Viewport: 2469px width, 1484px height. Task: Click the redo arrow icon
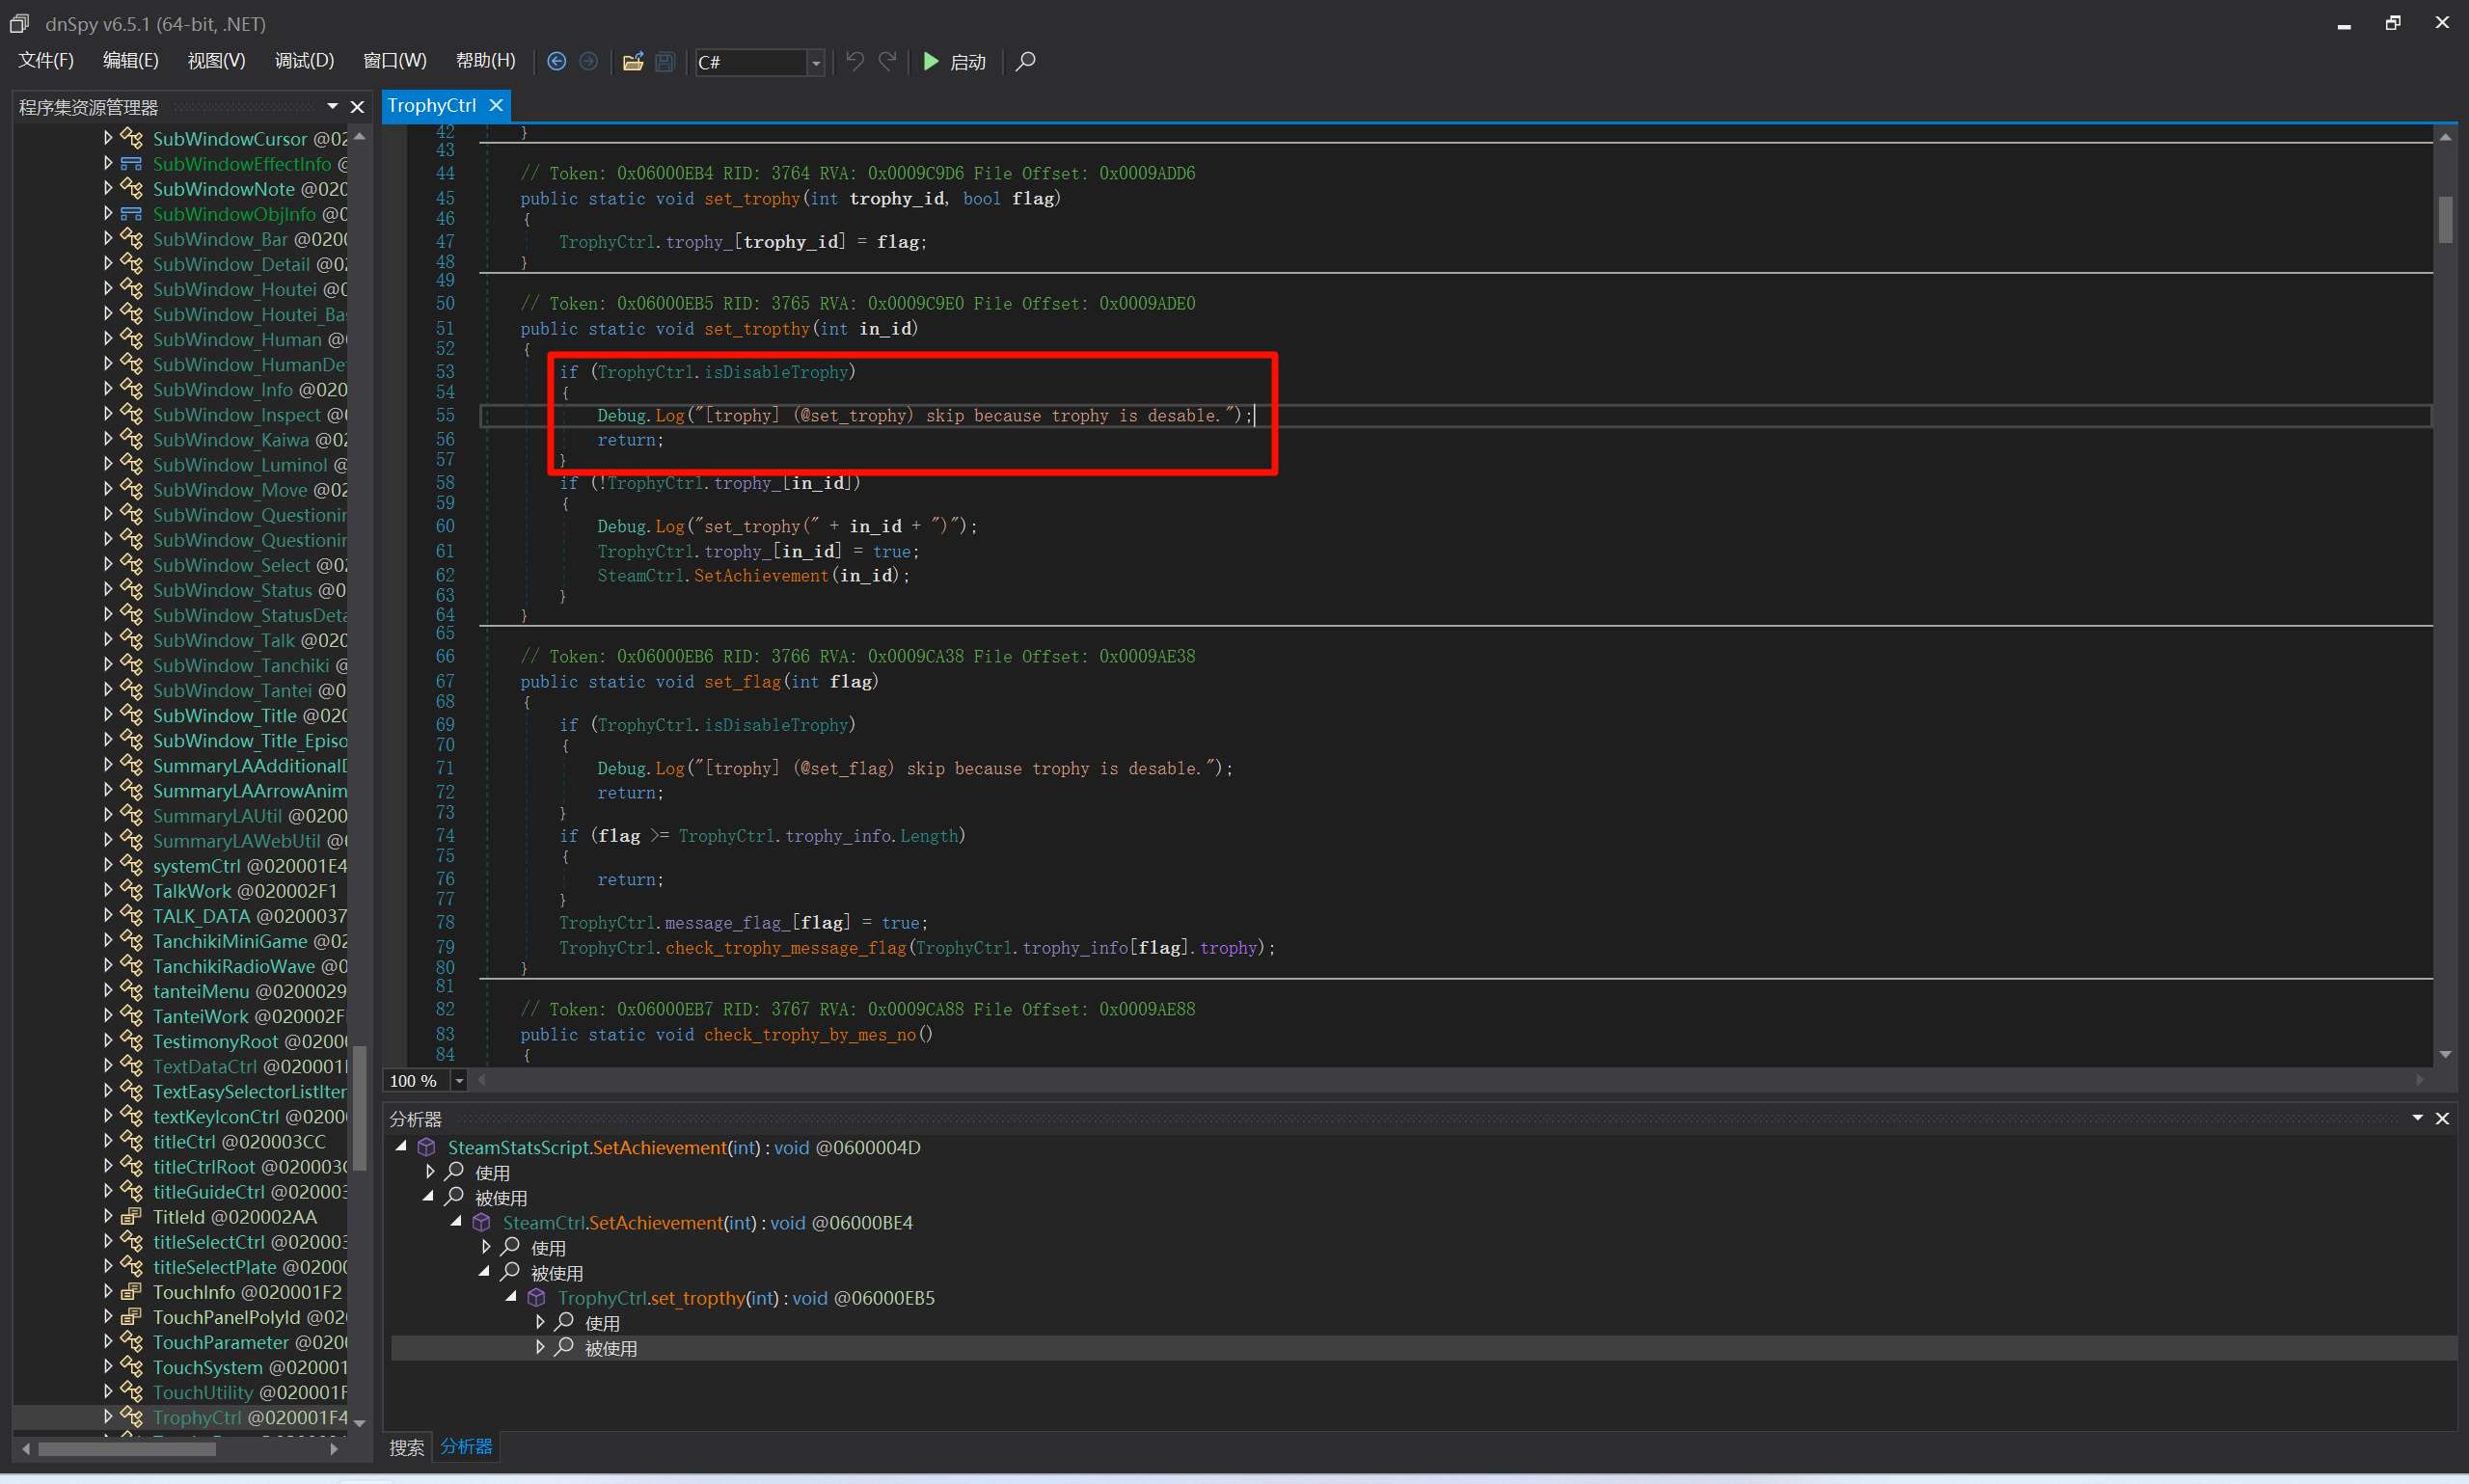point(887,62)
